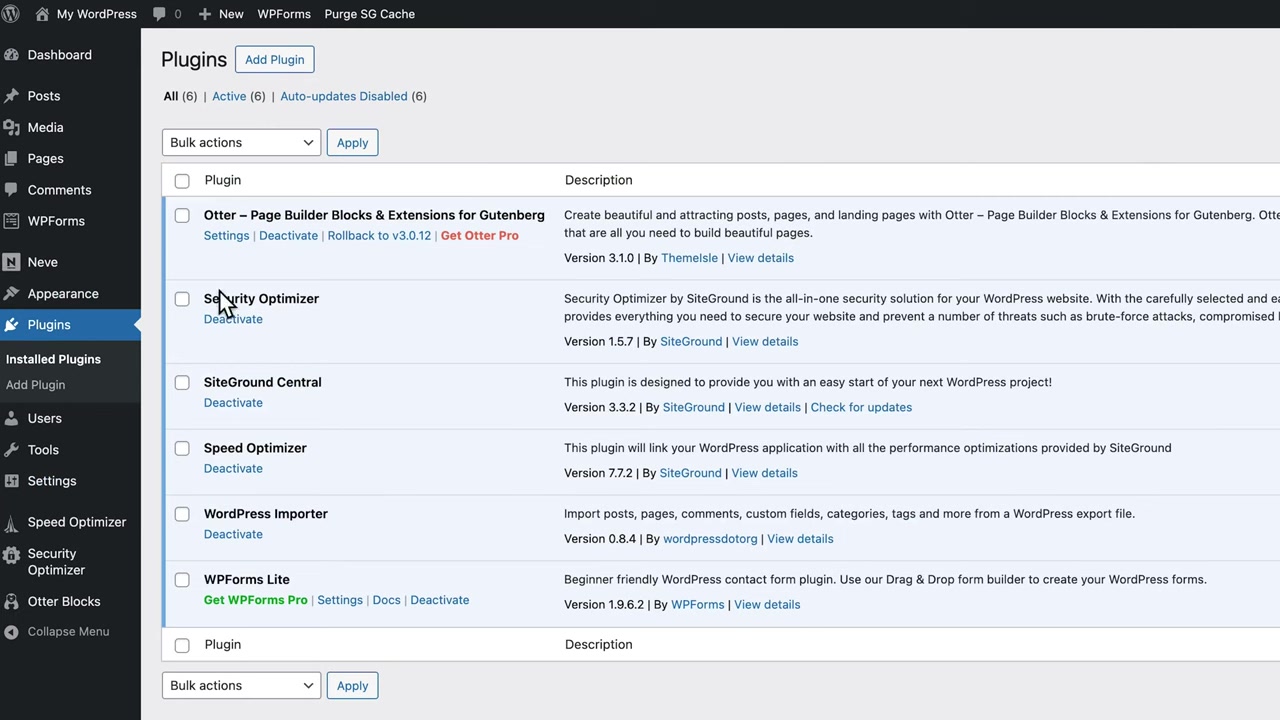Click the Security Optimizer gear icon in sidebar

(11, 554)
